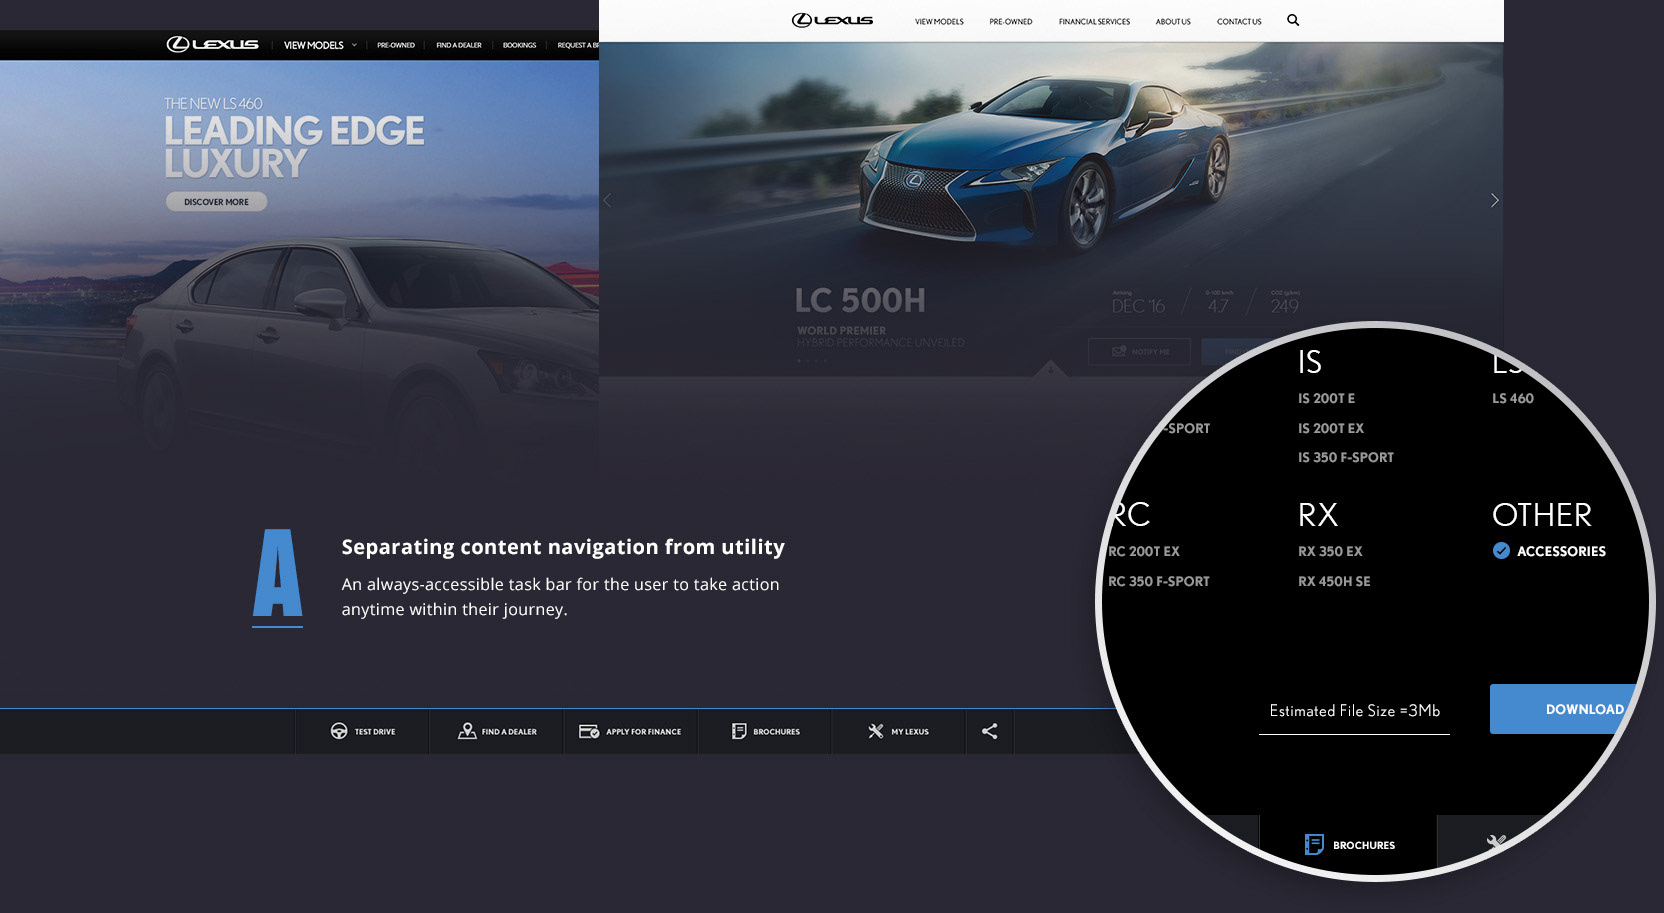Open Pre-Owned in white header
The height and width of the screenshot is (913, 1664).
[1011, 21]
